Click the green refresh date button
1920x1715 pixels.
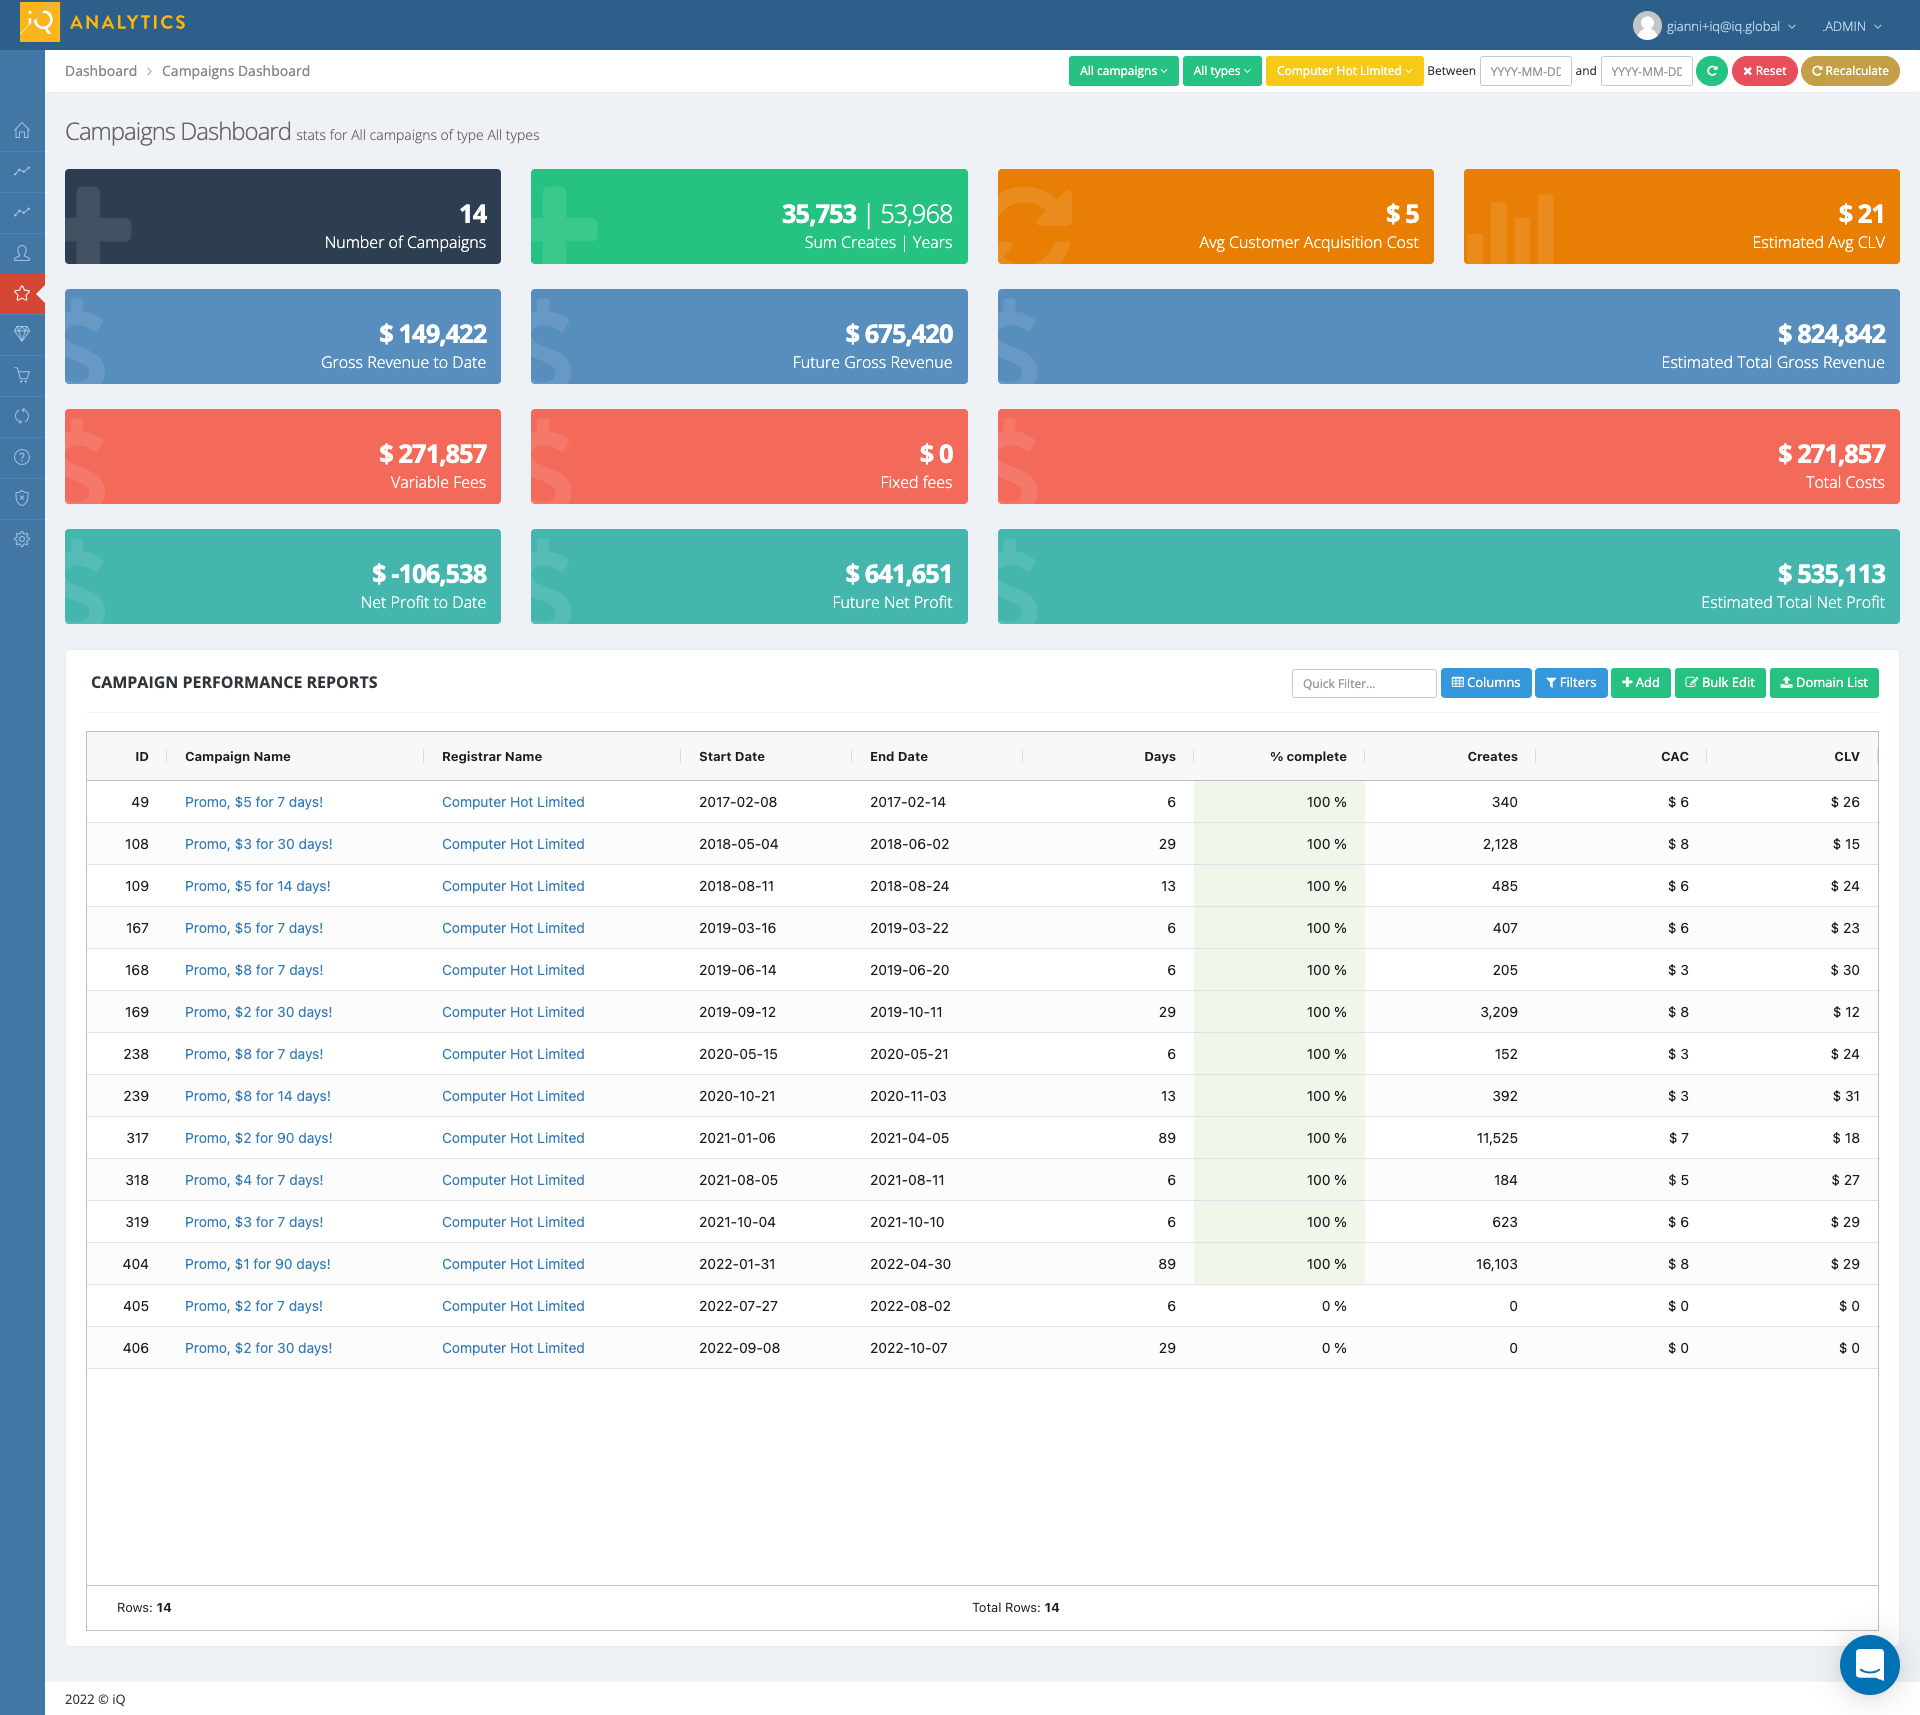pos(1711,71)
